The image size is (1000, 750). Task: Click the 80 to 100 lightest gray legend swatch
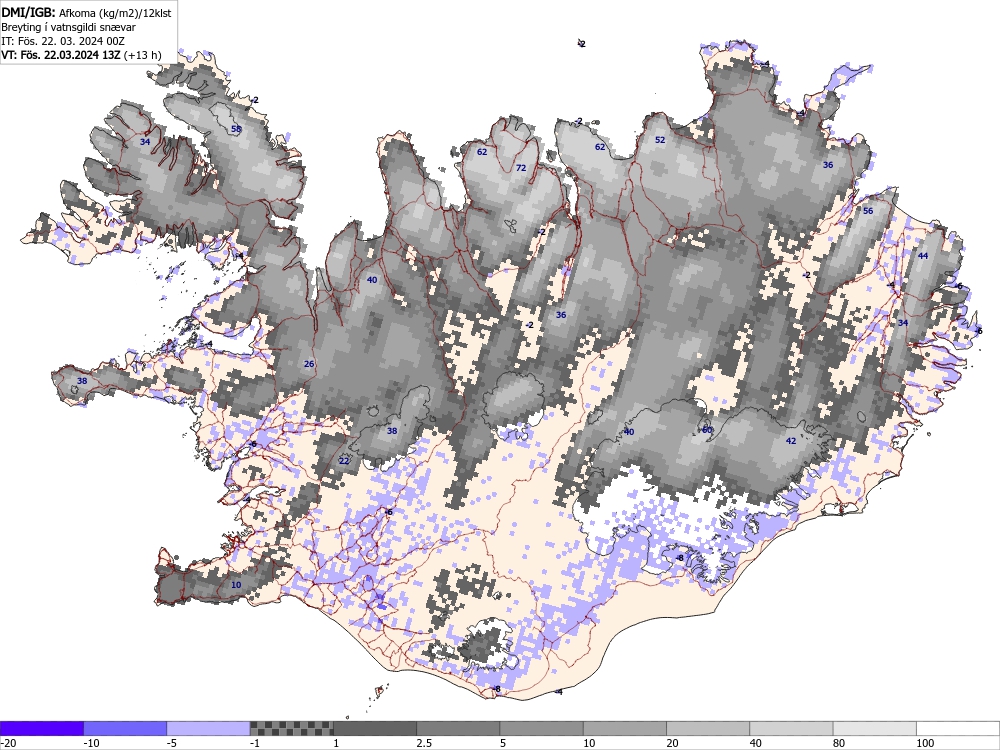point(874,728)
